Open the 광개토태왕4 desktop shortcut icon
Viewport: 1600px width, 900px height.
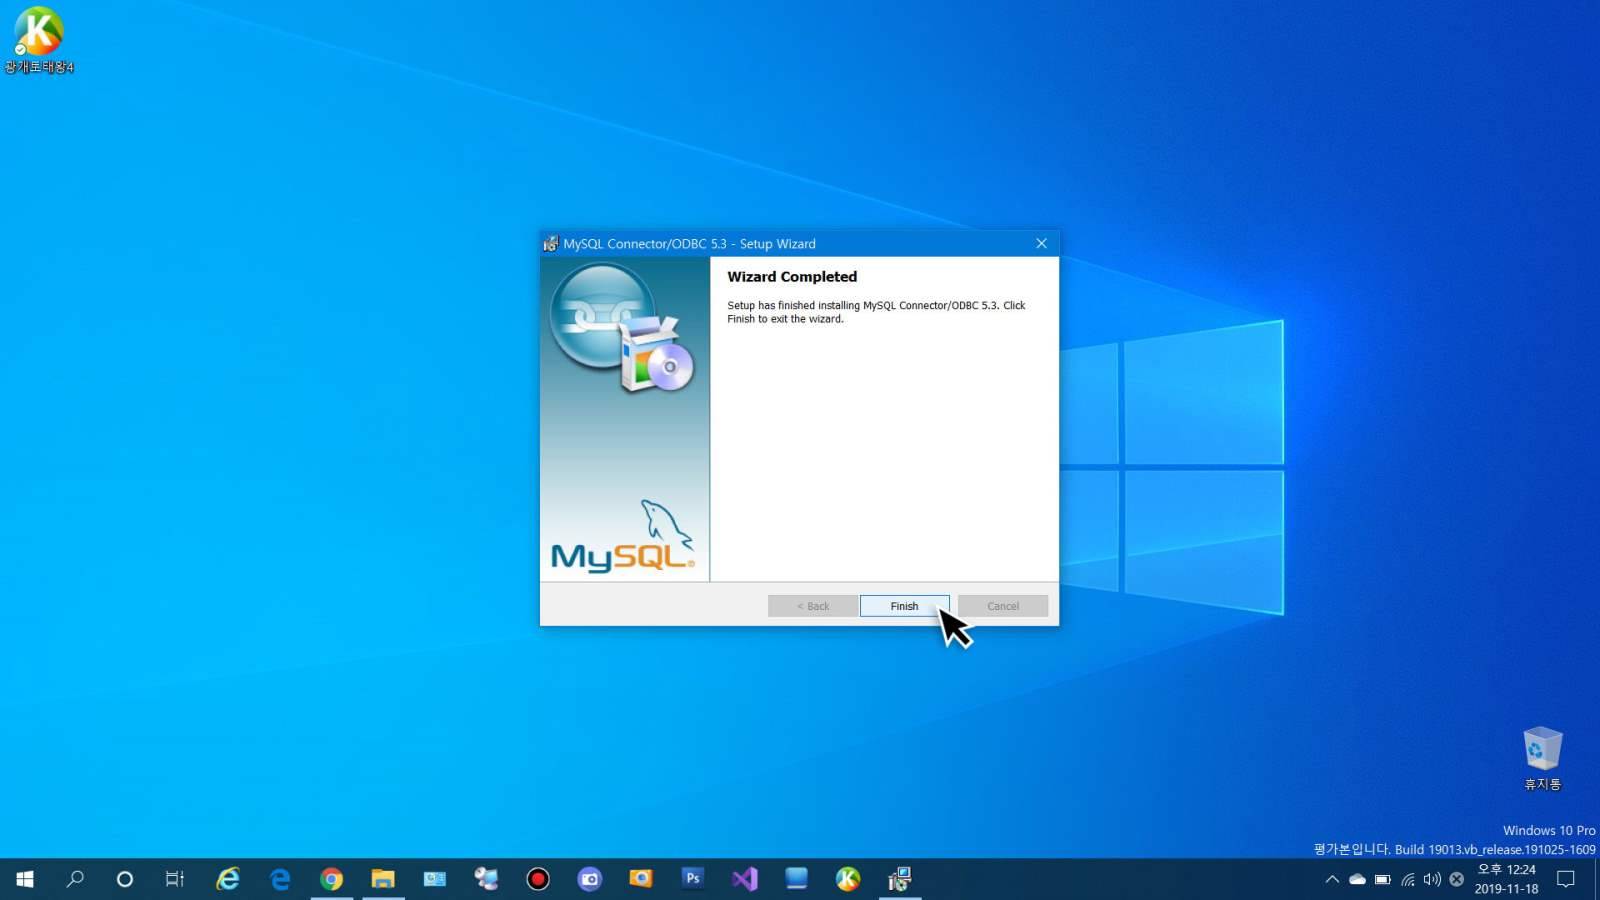tap(39, 40)
